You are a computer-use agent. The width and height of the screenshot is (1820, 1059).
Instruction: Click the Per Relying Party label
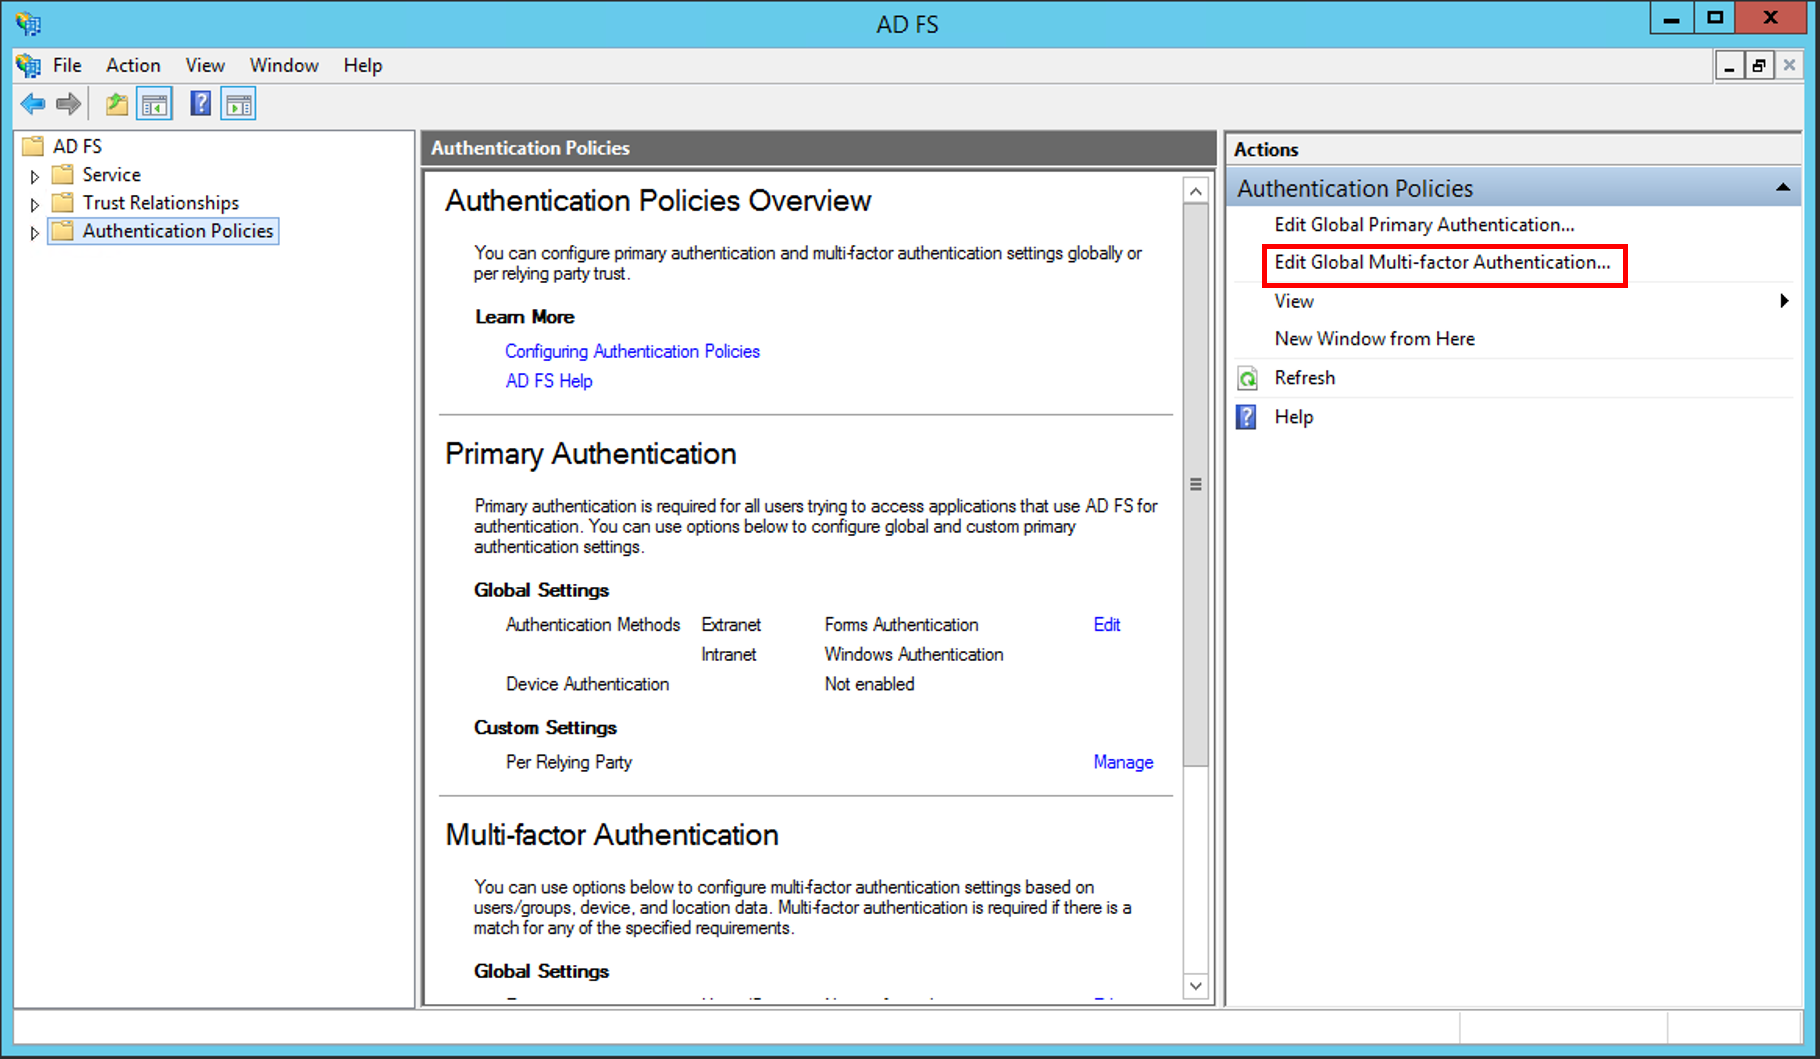click(x=568, y=762)
